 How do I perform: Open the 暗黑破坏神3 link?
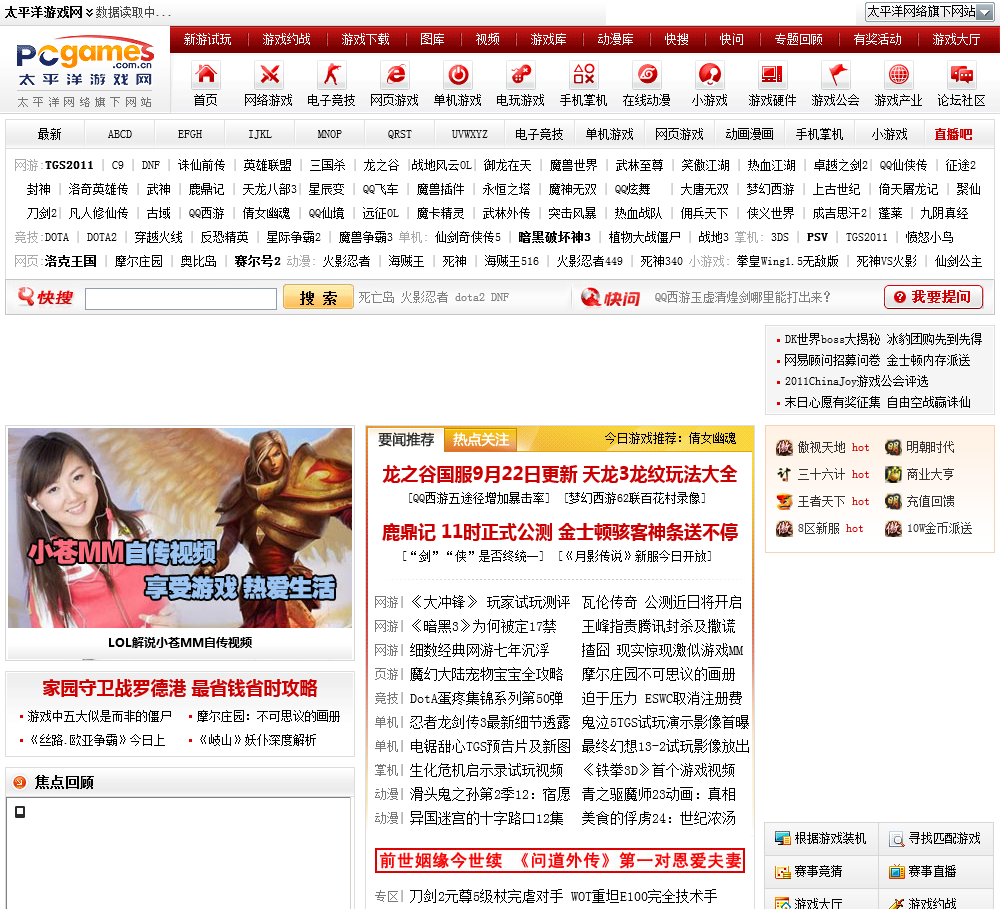tap(554, 237)
